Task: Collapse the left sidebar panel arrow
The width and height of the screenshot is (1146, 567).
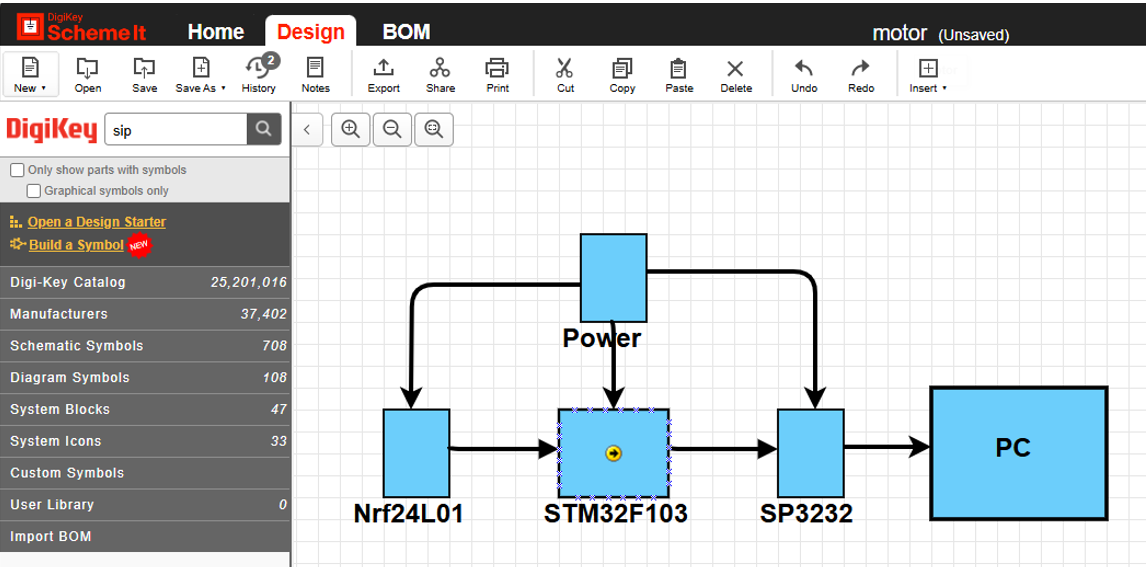Action: [x=307, y=129]
